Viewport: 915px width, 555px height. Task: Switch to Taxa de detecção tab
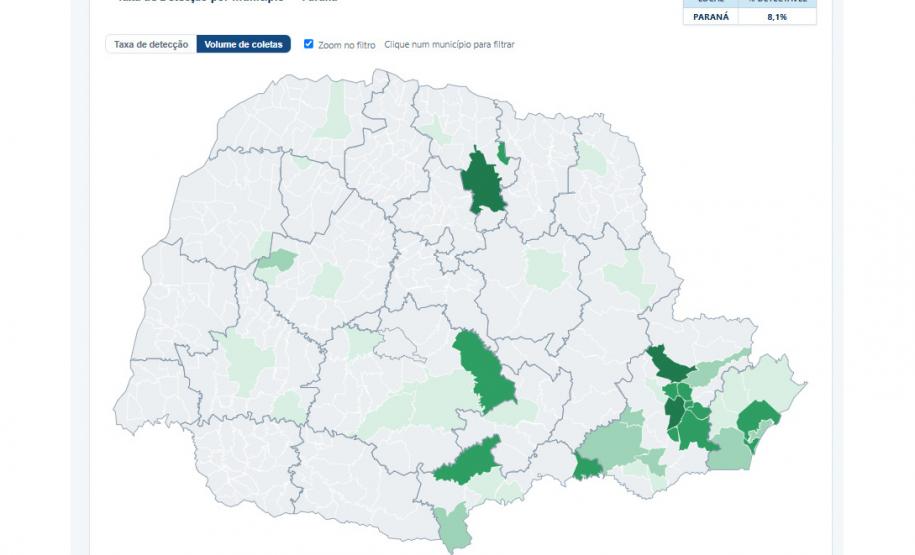pyautogui.click(x=151, y=44)
